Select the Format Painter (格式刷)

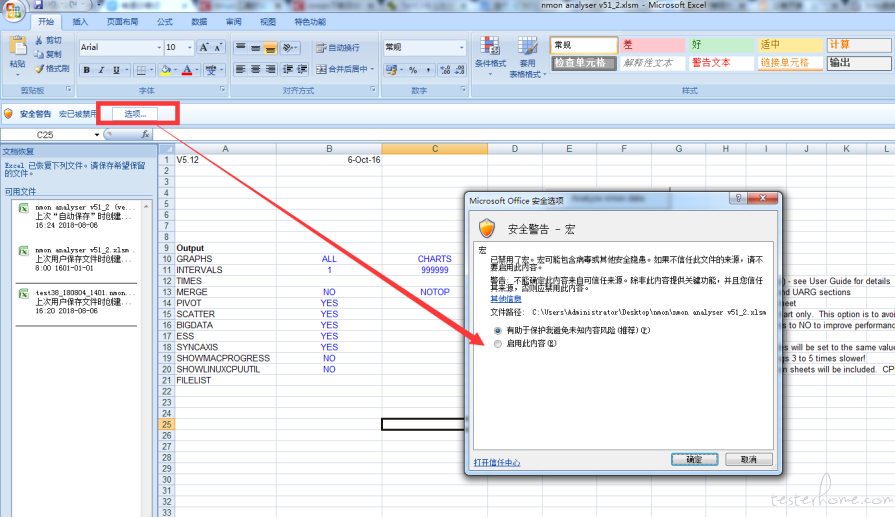tap(51, 68)
